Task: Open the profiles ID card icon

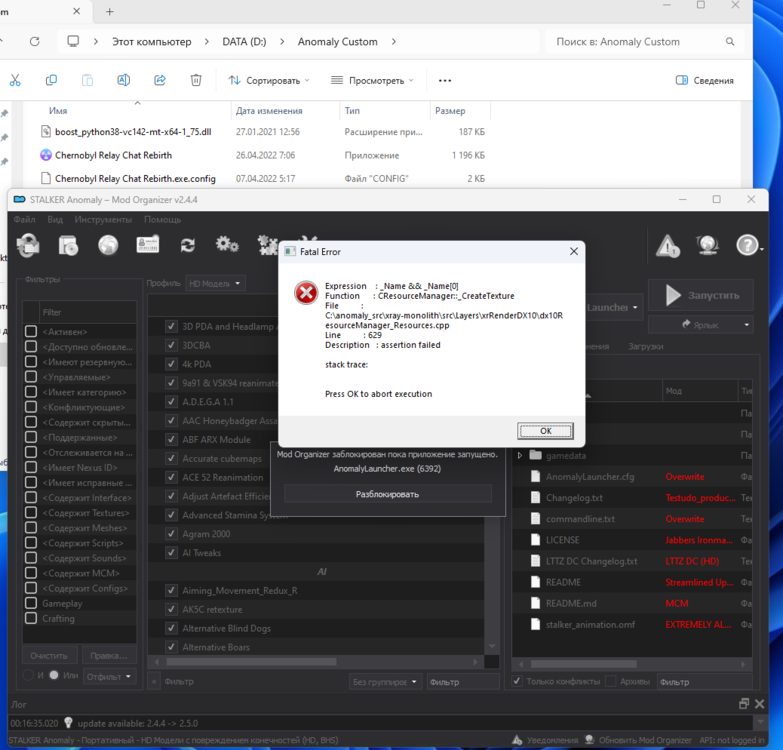Action: tap(148, 245)
